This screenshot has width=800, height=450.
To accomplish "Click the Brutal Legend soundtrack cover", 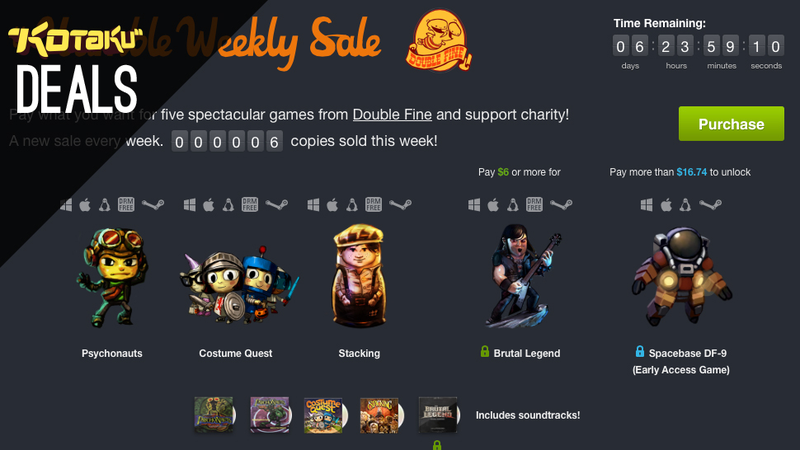I will pyautogui.click(x=439, y=415).
